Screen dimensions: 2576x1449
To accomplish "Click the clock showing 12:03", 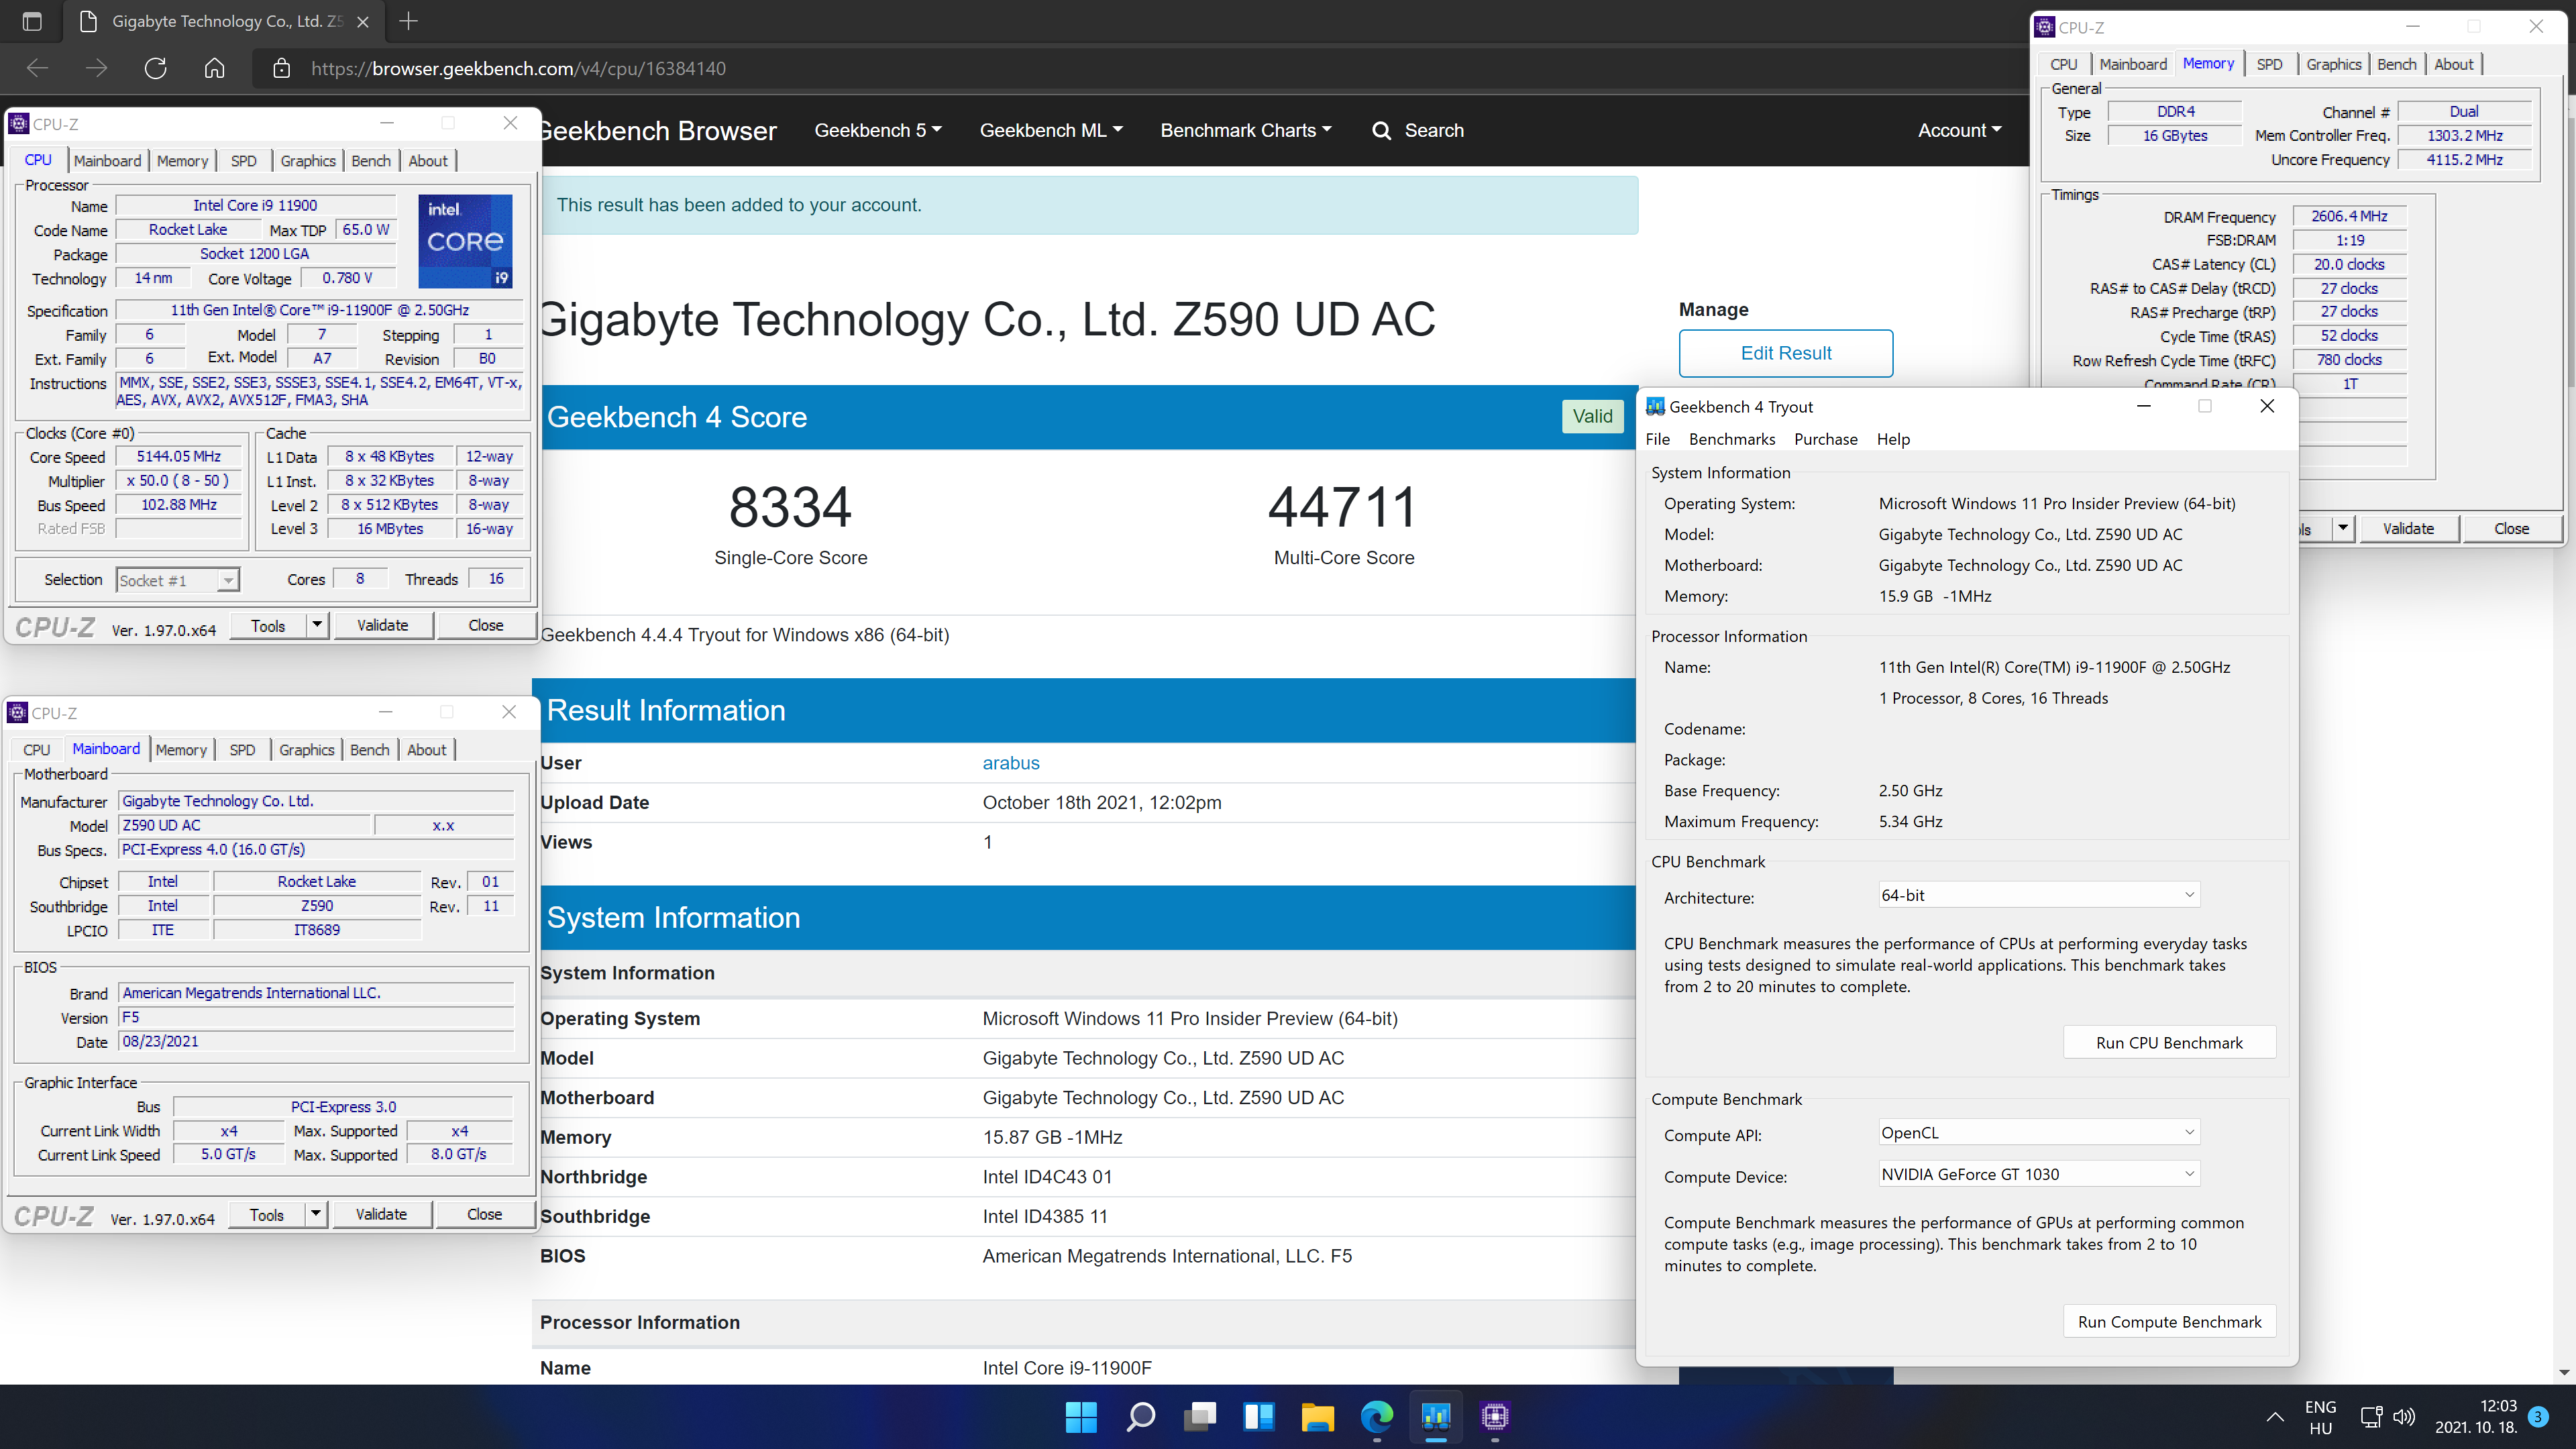I will (2498, 1405).
